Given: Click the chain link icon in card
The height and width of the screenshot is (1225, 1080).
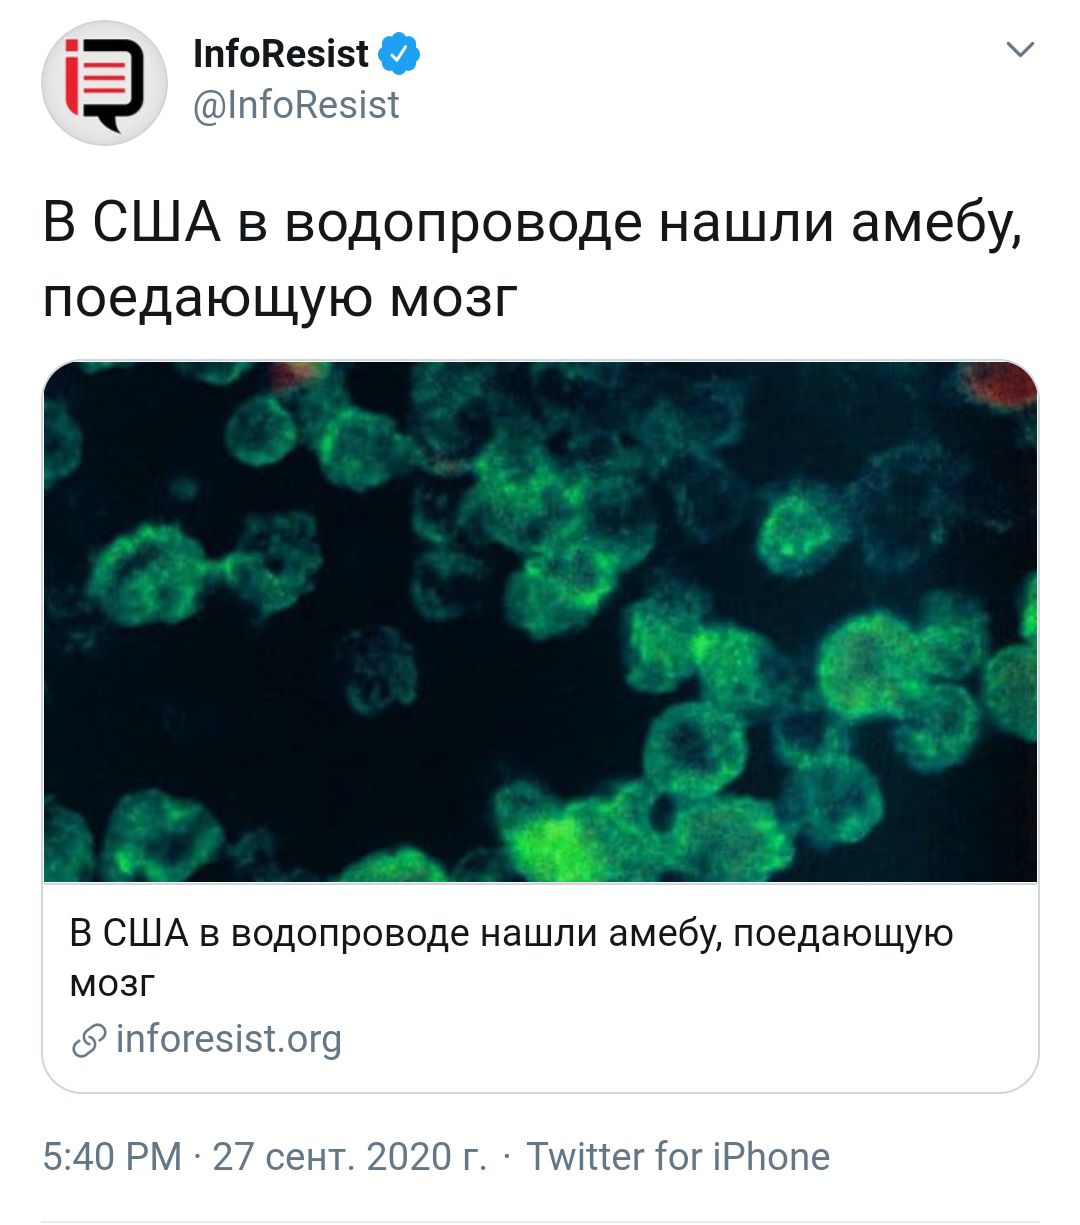Looking at the screenshot, I should coord(89,1041).
